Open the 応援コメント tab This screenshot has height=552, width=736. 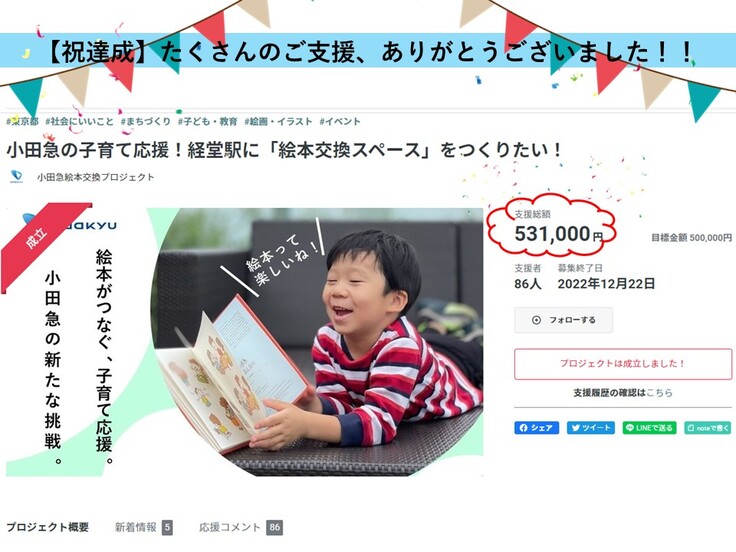click(x=241, y=527)
